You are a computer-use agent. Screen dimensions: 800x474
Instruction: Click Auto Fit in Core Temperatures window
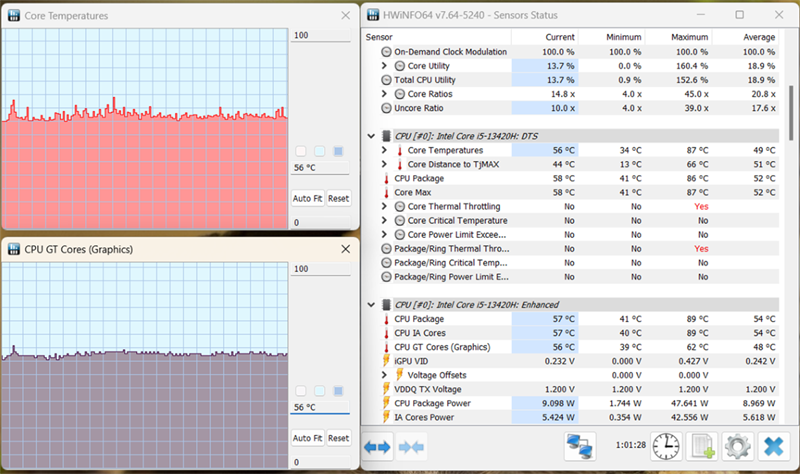[308, 198]
